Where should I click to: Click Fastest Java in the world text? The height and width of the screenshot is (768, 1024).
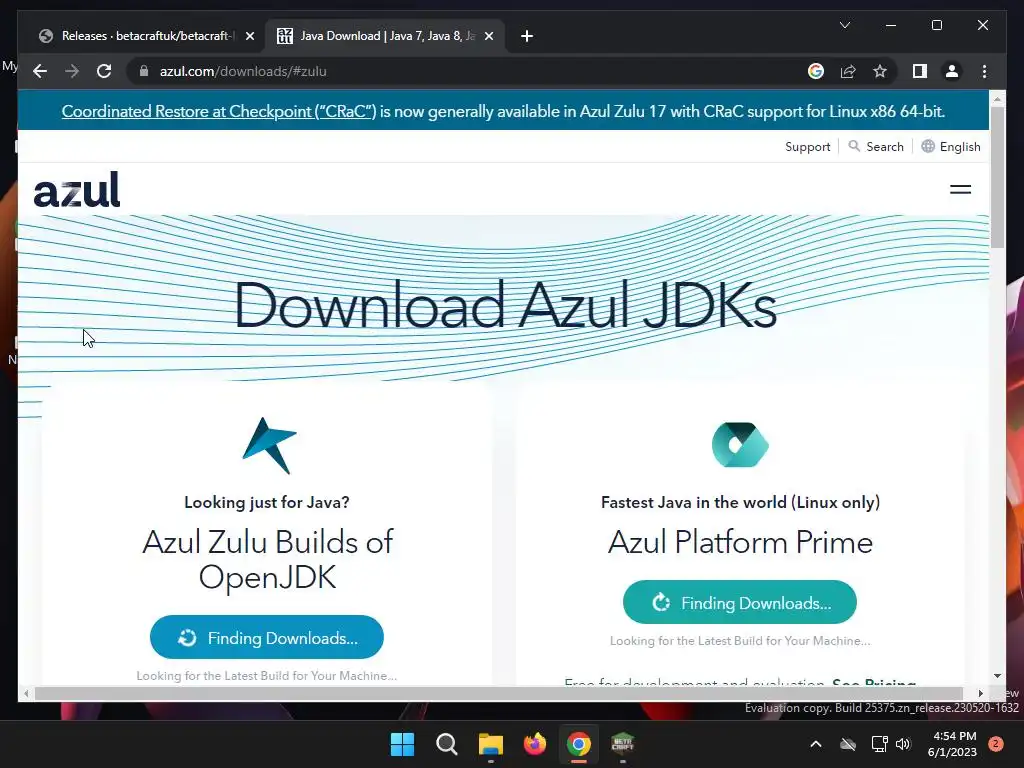click(x=740, y=502)
